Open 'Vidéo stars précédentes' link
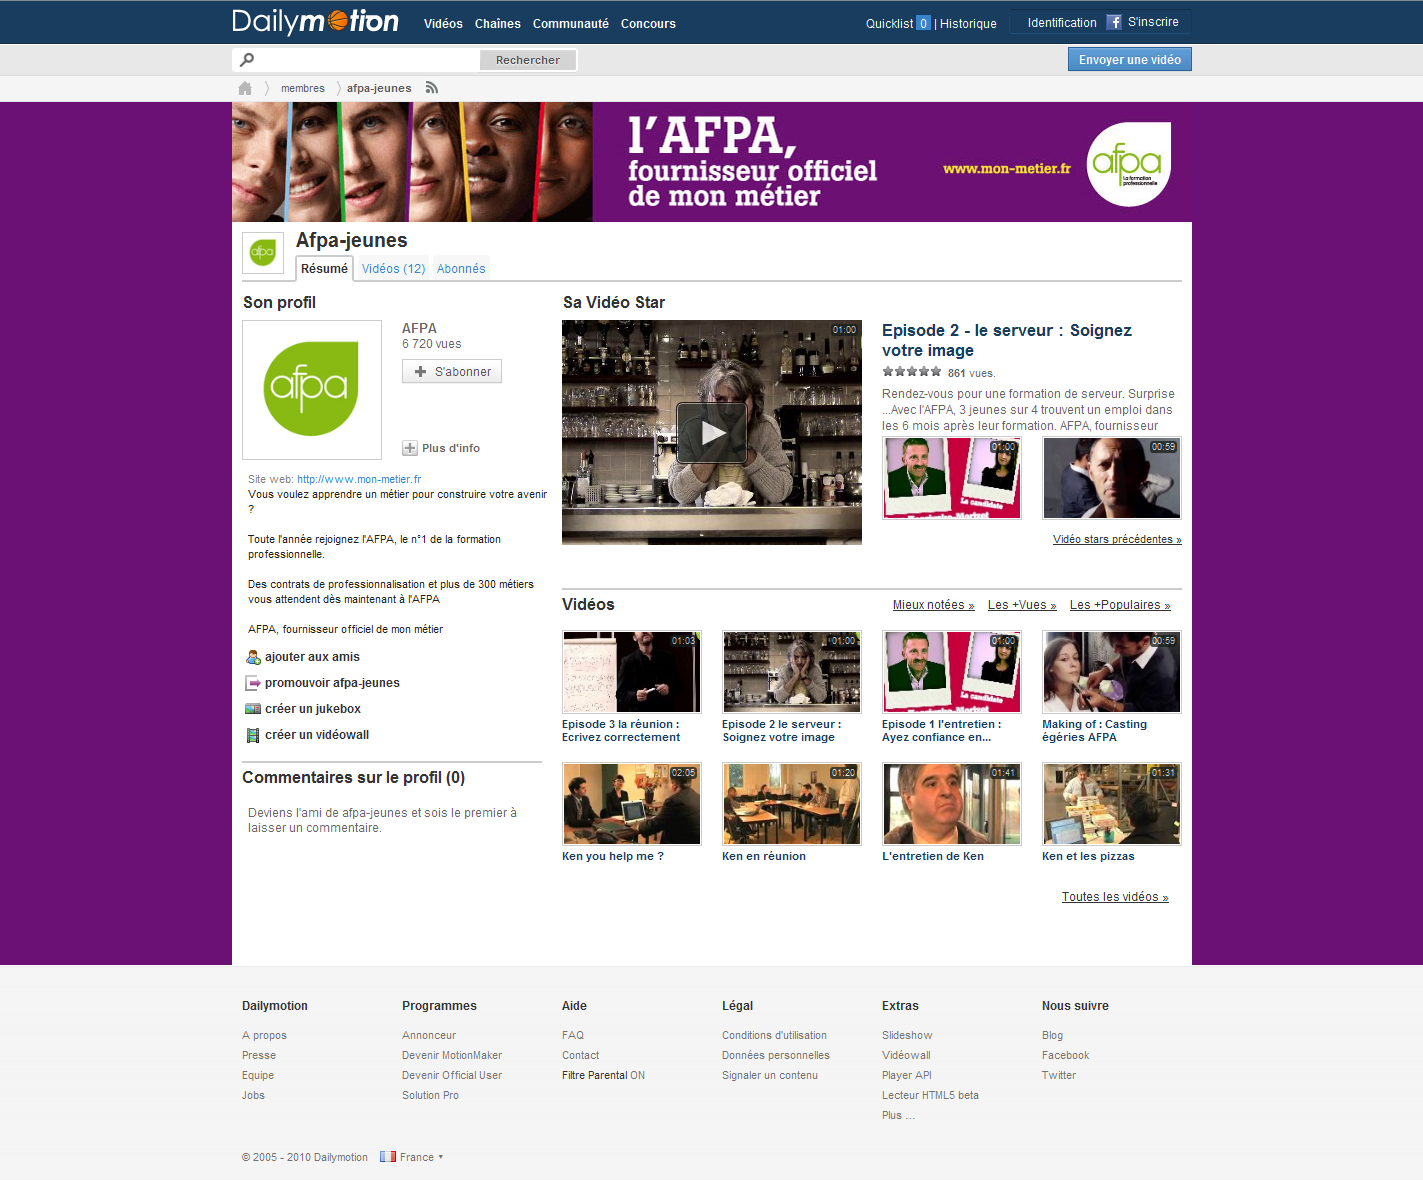Image resolution: width=1423 pixels, height=1180 pixels. pos(1117,539)
